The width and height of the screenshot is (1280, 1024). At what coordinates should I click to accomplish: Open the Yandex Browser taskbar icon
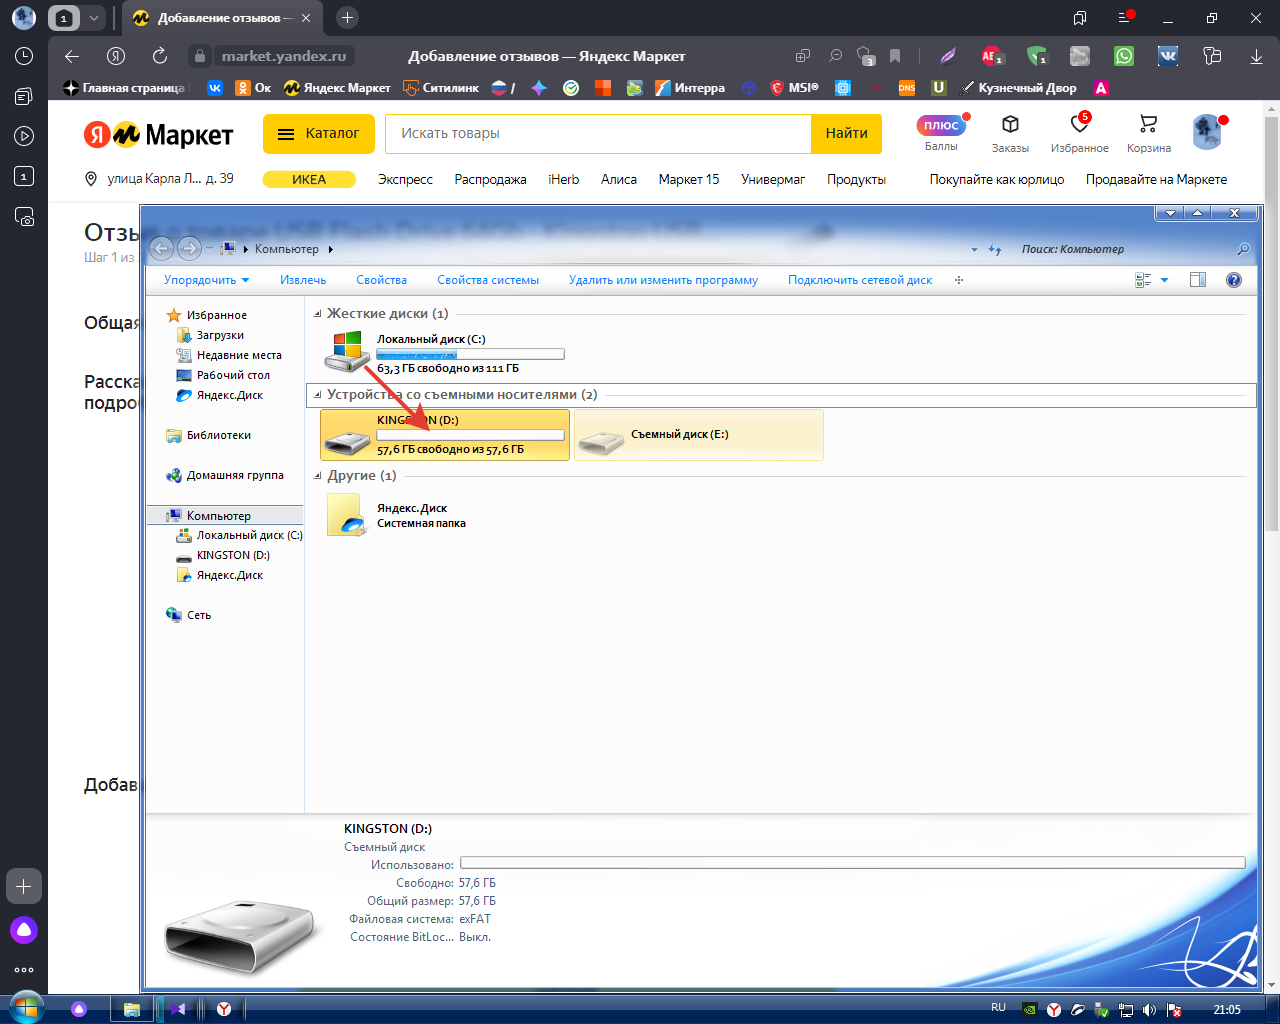(x=224, y=1009)
